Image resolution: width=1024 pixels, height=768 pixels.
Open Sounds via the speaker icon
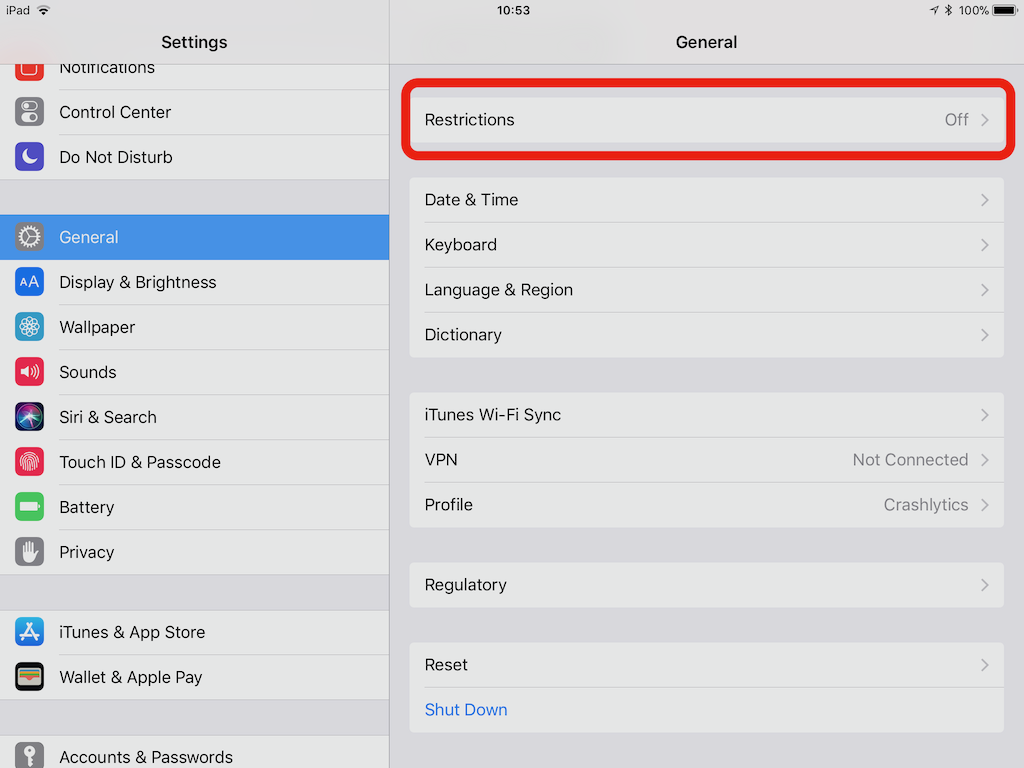coord(29,372)
